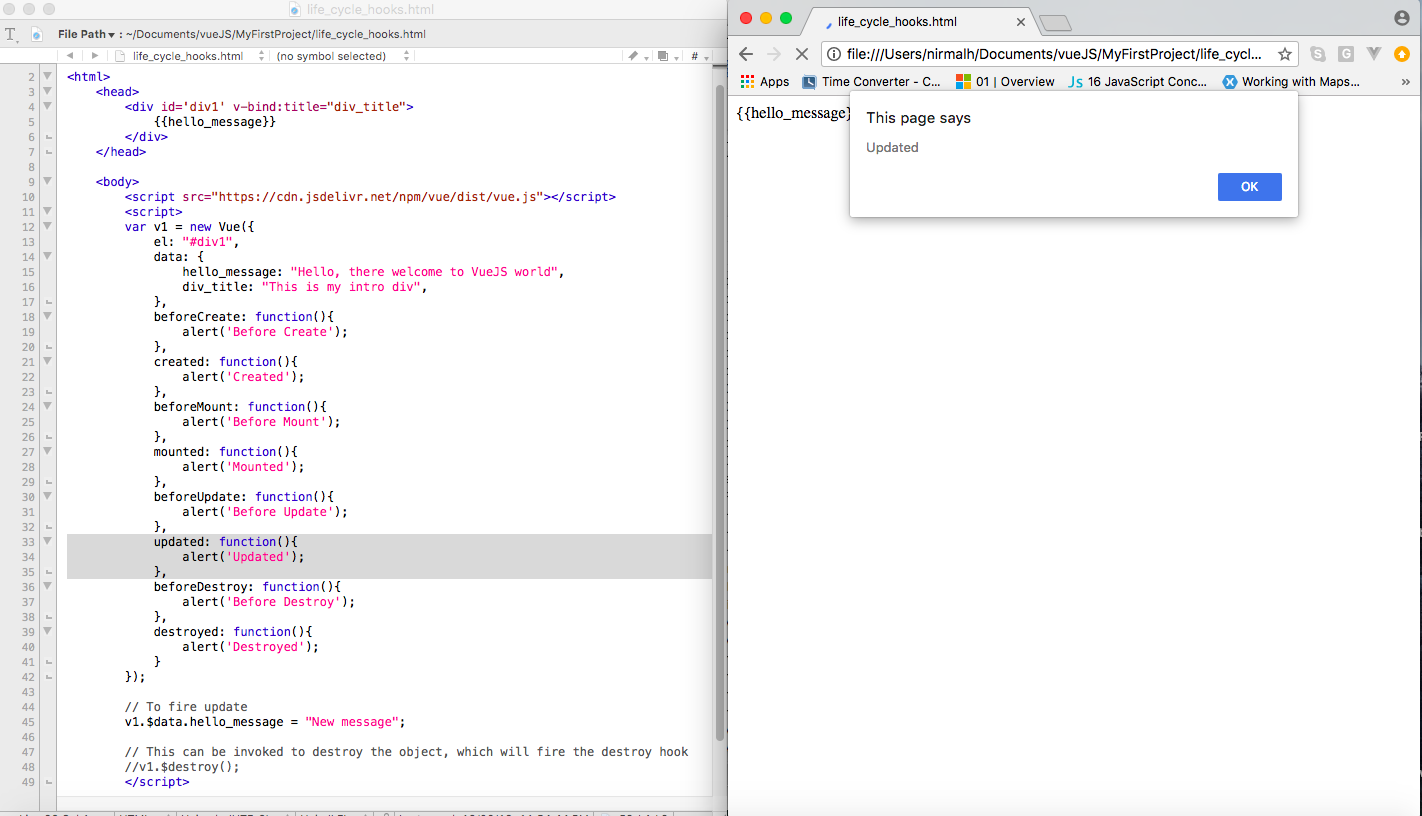The image size is (1422, 816).
Task: Close the life_cycle_hooks.html Chrome tab
Action: 1021,21
